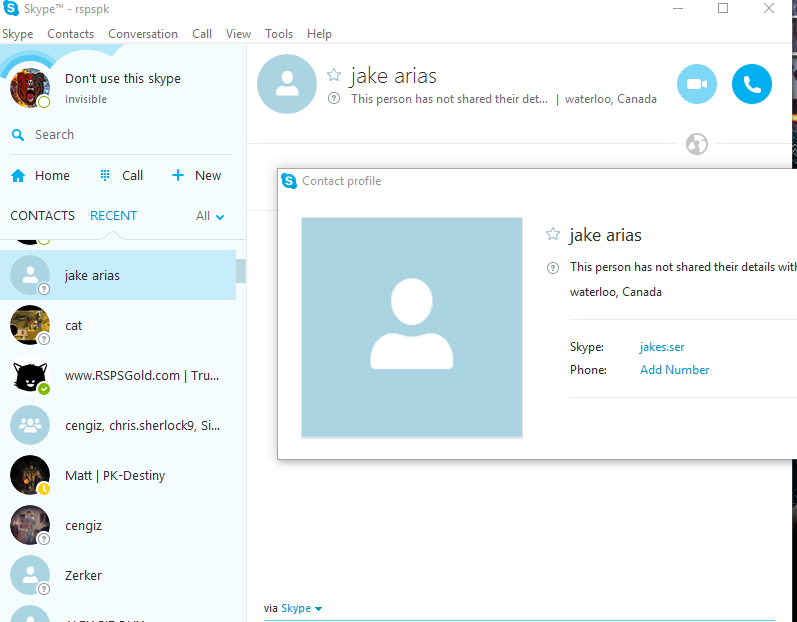Image resolution: width=797 pixels, height=622 pixels.
Task: Open the Contacts menu
Action: [71, 34]
